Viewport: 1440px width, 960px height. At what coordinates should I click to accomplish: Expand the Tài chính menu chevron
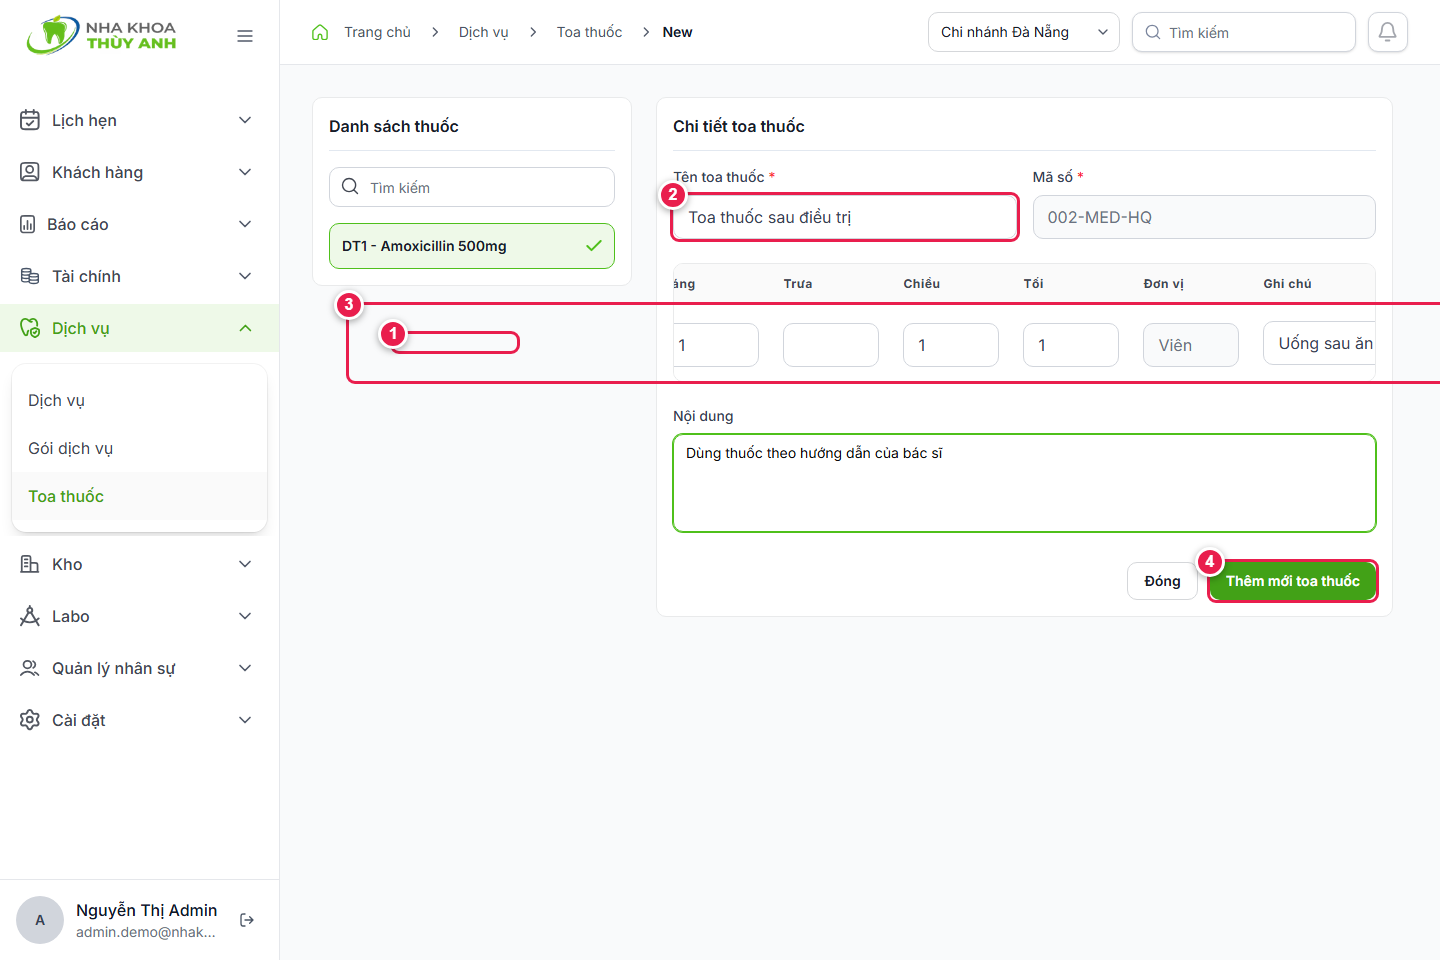pos(245,276)
